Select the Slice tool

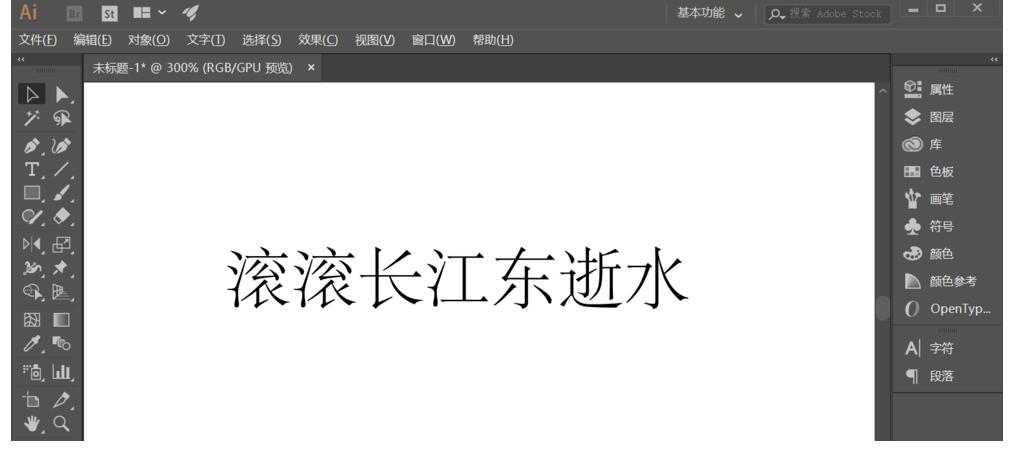62,399
